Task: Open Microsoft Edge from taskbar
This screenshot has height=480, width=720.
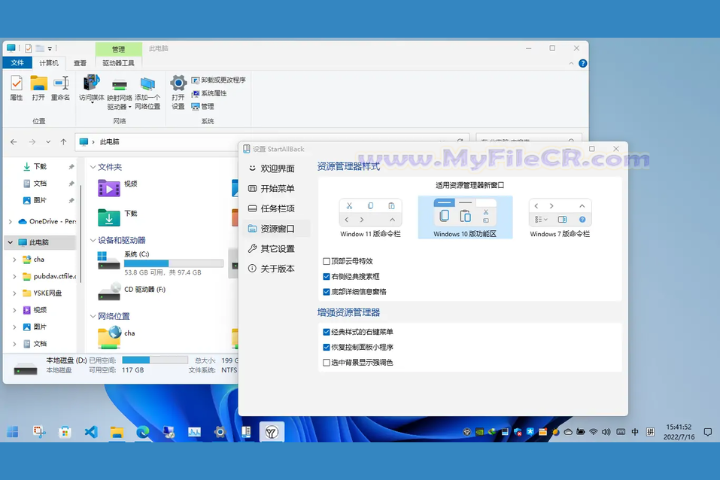Action: [143, 432]
